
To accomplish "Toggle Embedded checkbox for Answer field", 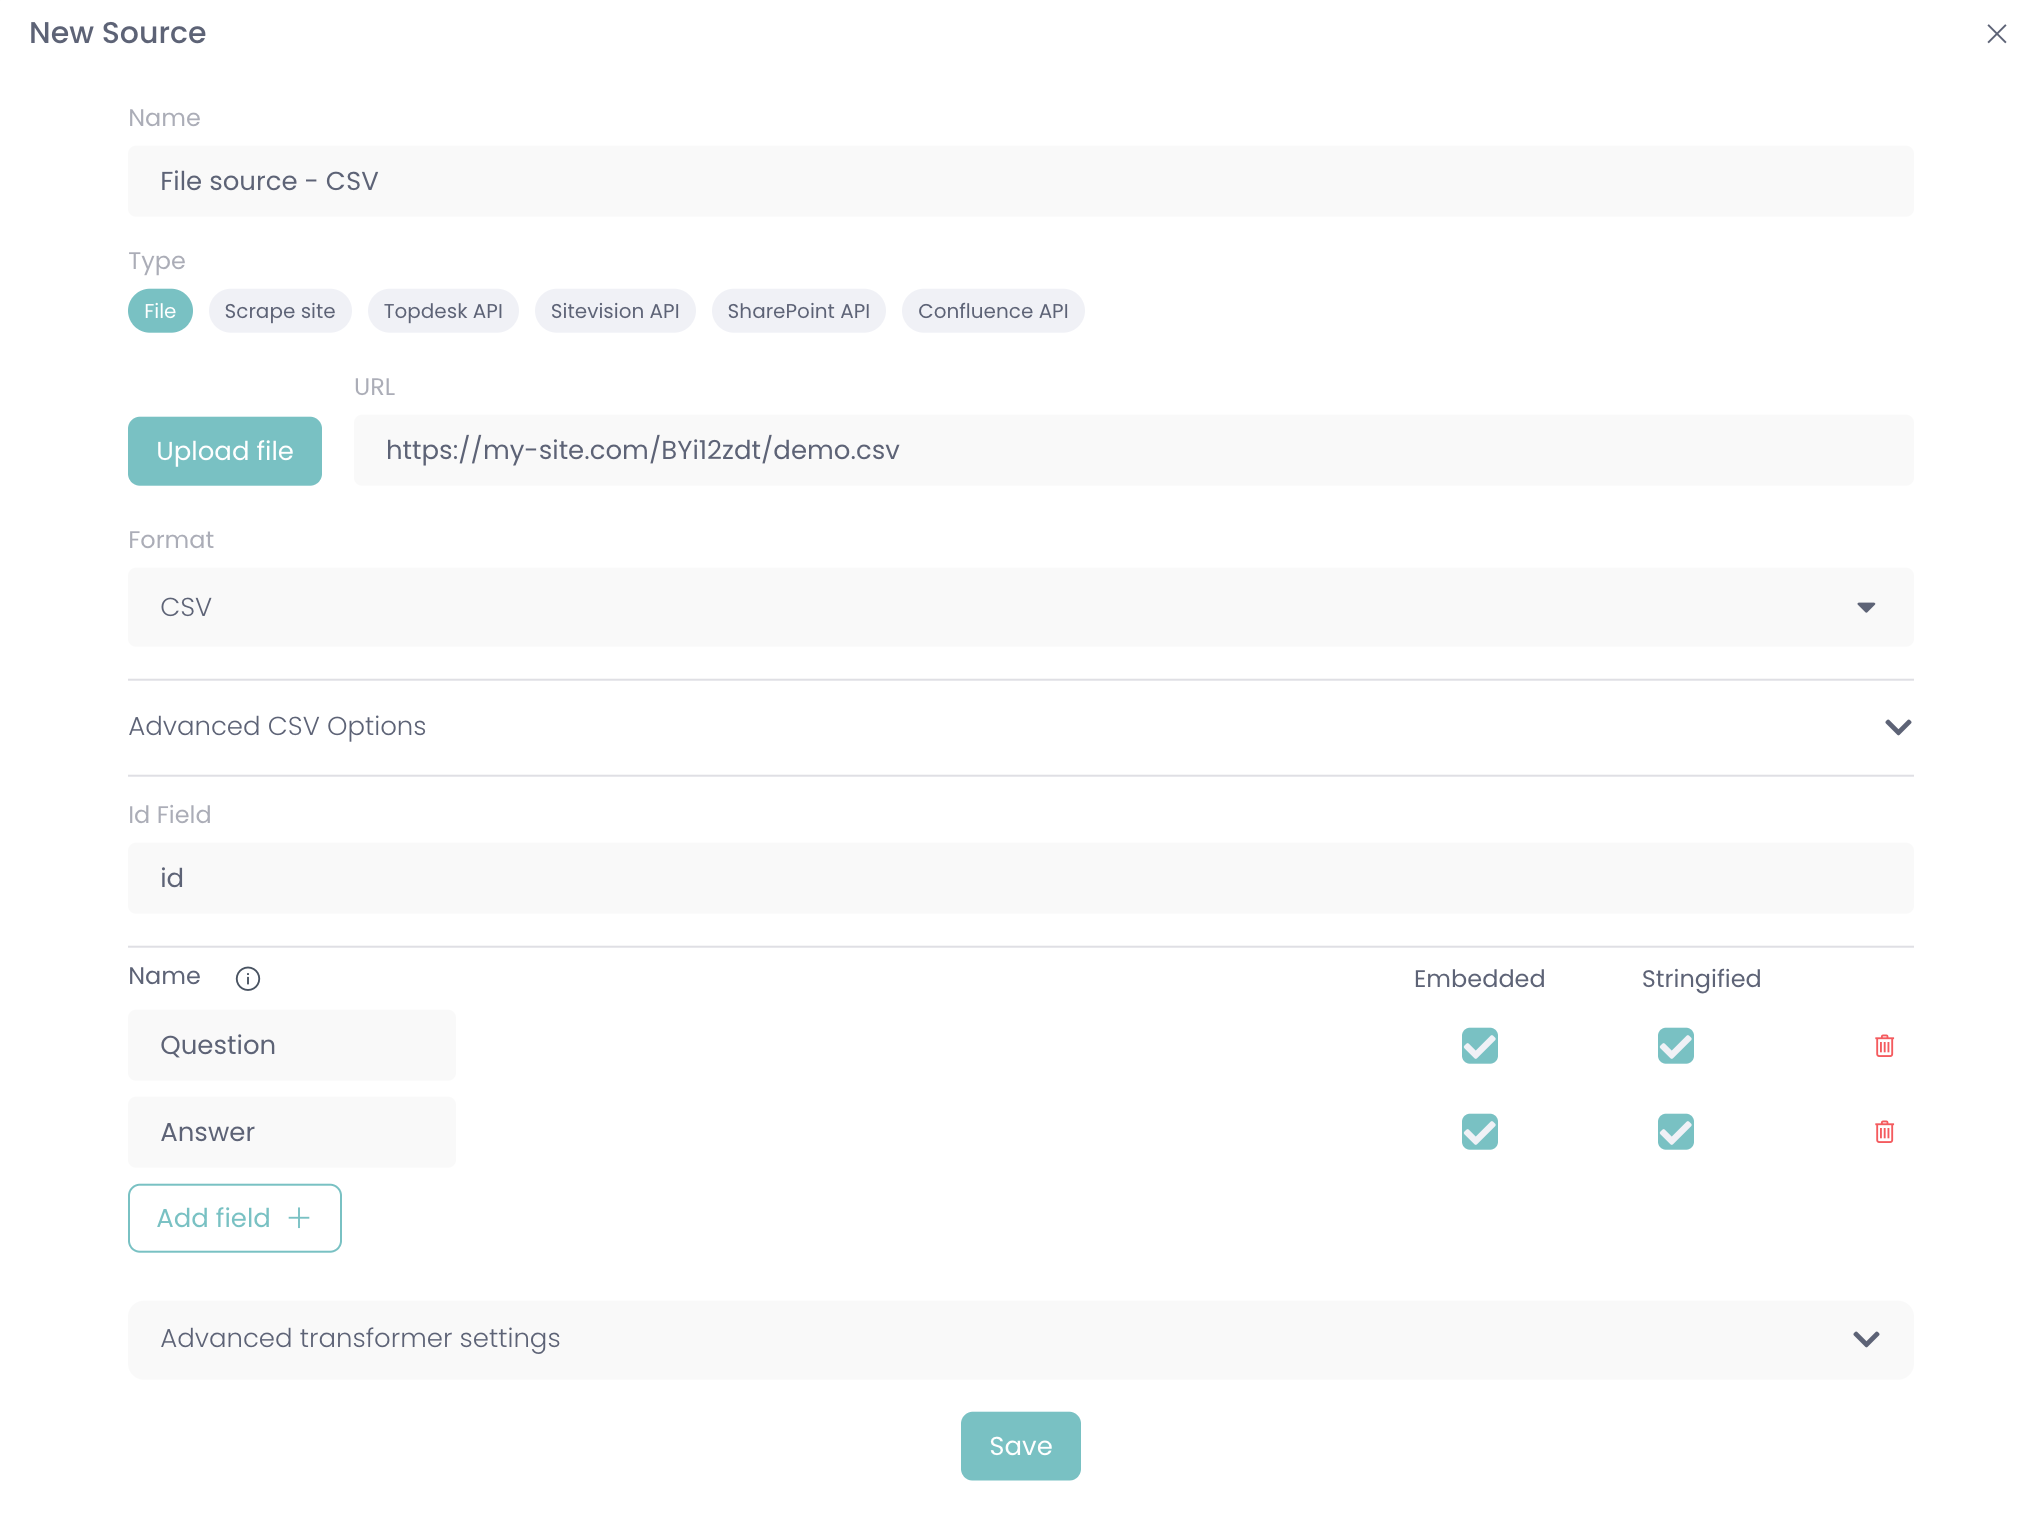I will [x=1479, y=1132].
